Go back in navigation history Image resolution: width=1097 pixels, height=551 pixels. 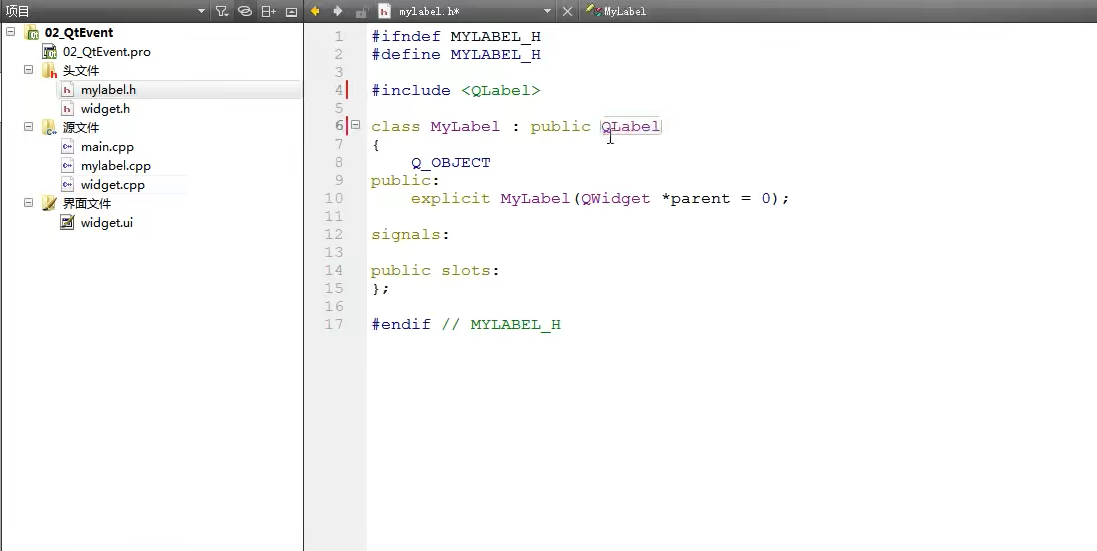(x=315, y=11)
